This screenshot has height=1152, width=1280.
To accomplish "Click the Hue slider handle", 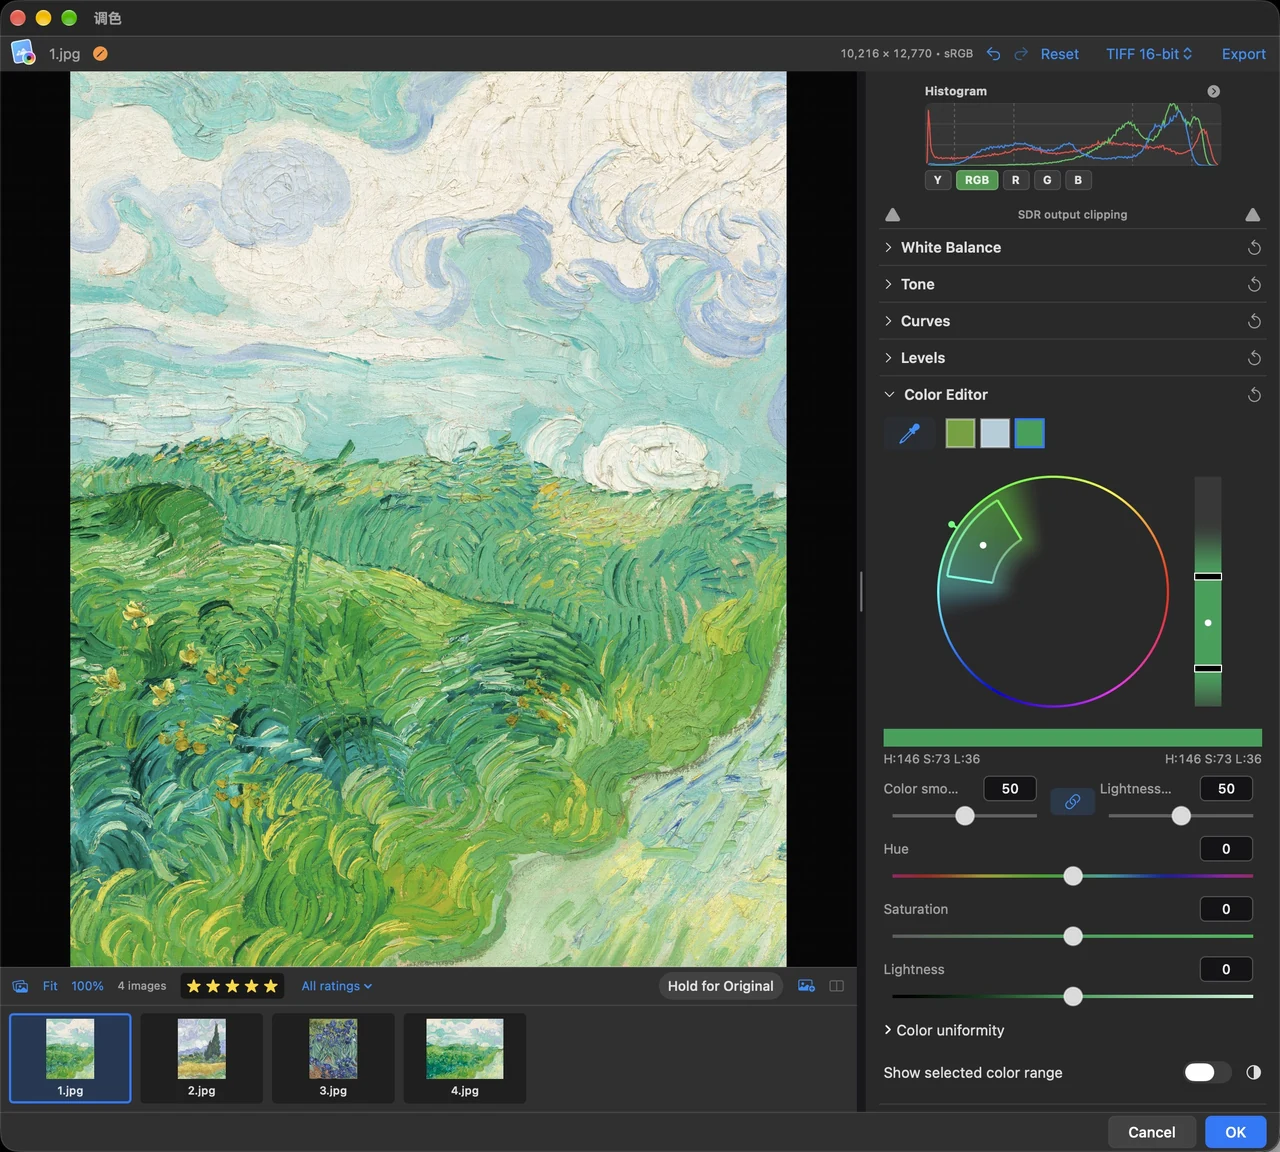I will pyautogui.click(x=1073, y=876).
